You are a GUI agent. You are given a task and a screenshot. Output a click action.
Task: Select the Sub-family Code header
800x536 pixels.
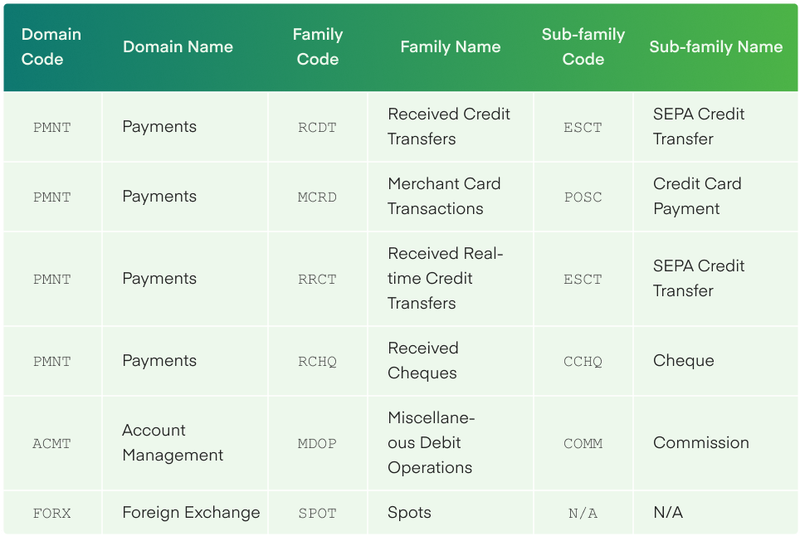(583, 47)
